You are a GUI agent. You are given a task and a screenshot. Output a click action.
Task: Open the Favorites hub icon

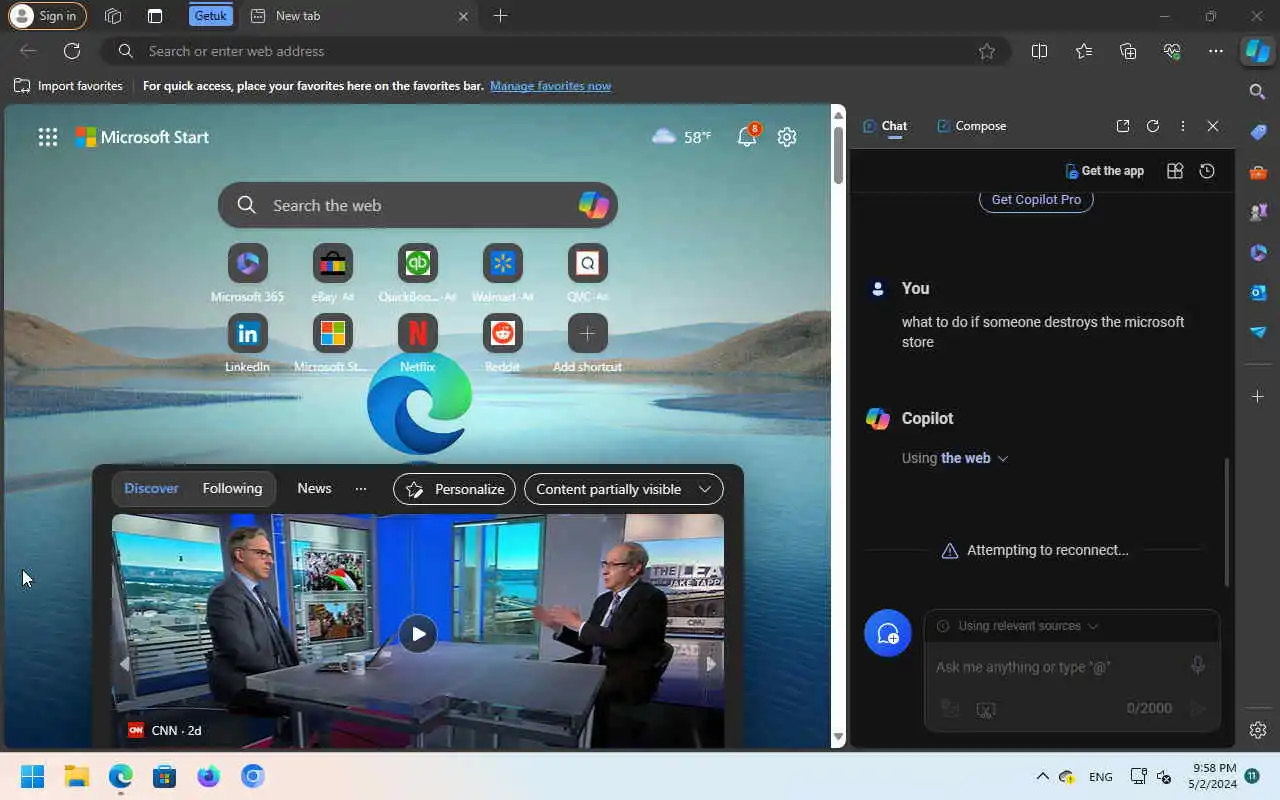pos(1084,51)
